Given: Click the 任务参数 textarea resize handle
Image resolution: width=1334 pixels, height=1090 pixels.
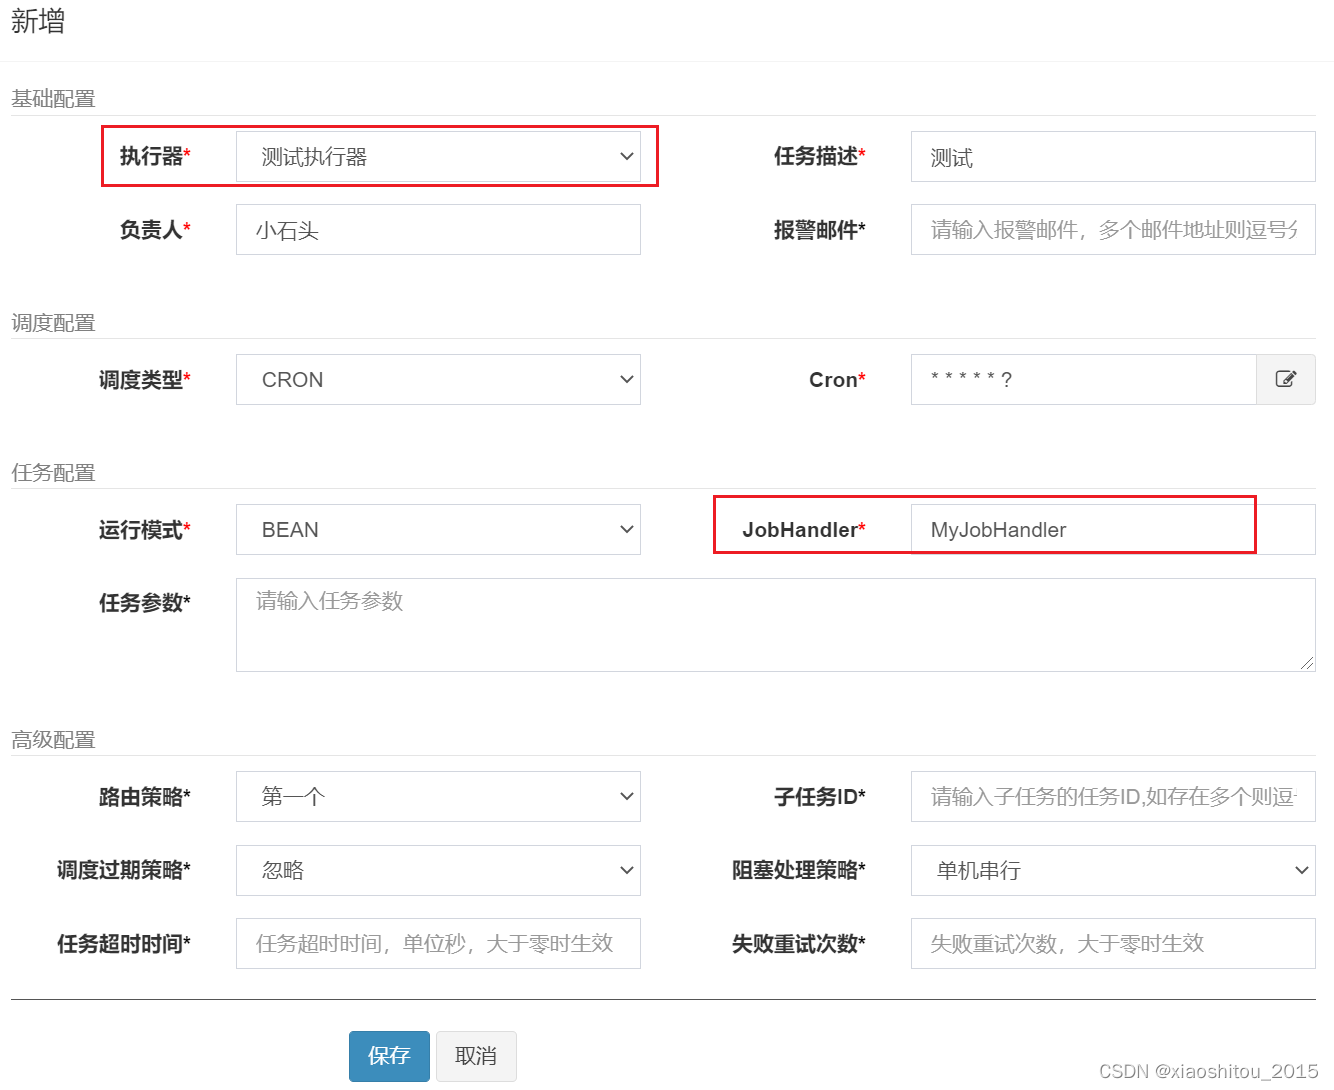Looking at the screenshot, I should [1307, 663].
